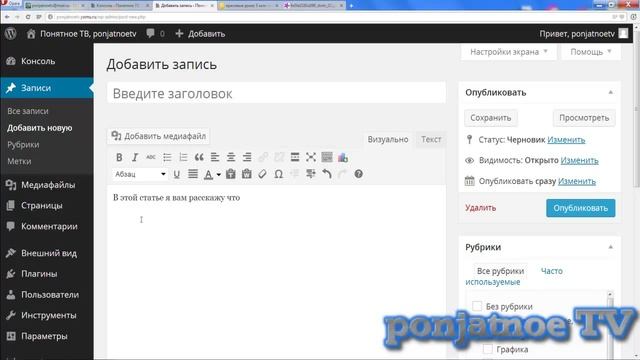Open 'Привет, ponjatnoetv' user menu
Viewport: 640px width, 360px height.
point(583,33)
